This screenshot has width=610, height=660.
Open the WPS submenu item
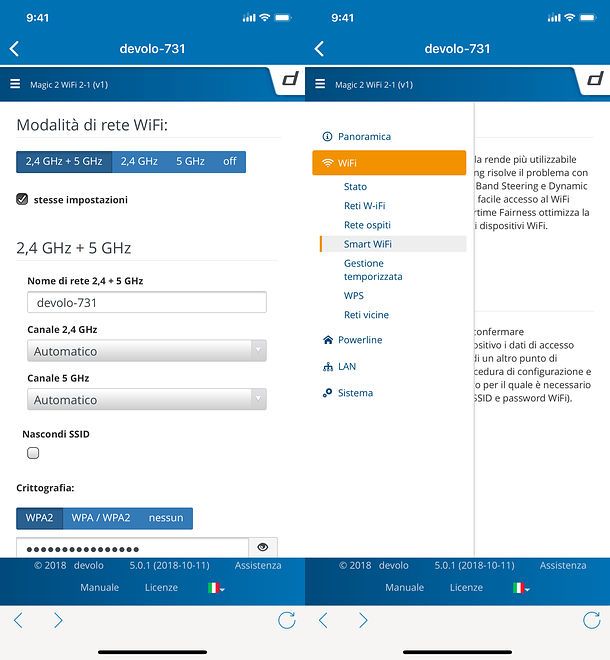pos(354,295)
